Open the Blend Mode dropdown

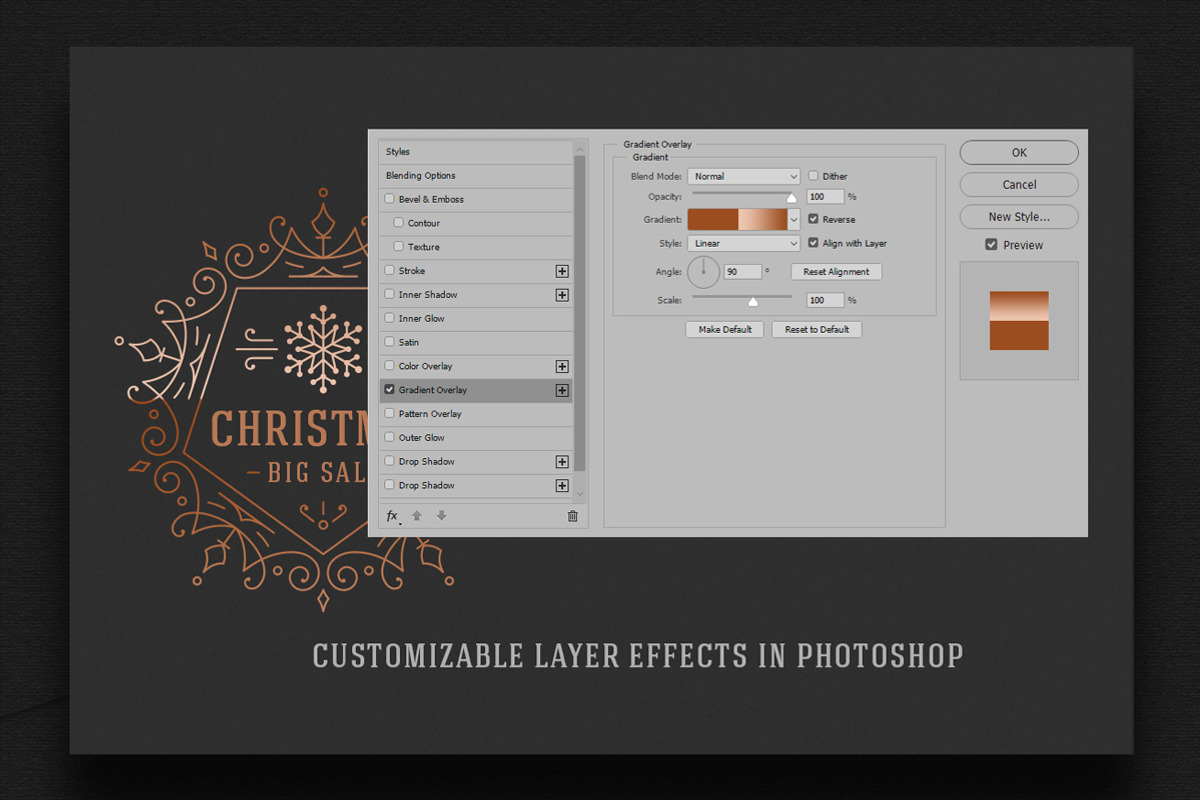(744, 176)
